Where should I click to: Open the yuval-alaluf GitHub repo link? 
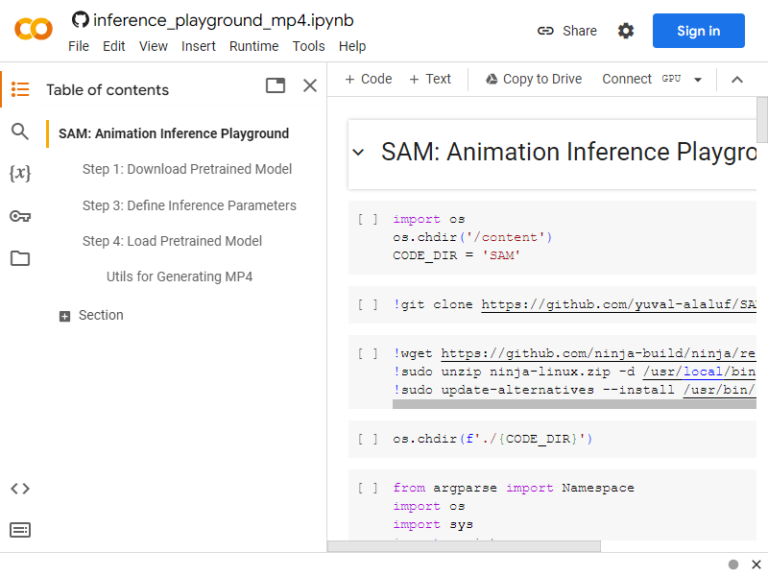click(619, 305)
